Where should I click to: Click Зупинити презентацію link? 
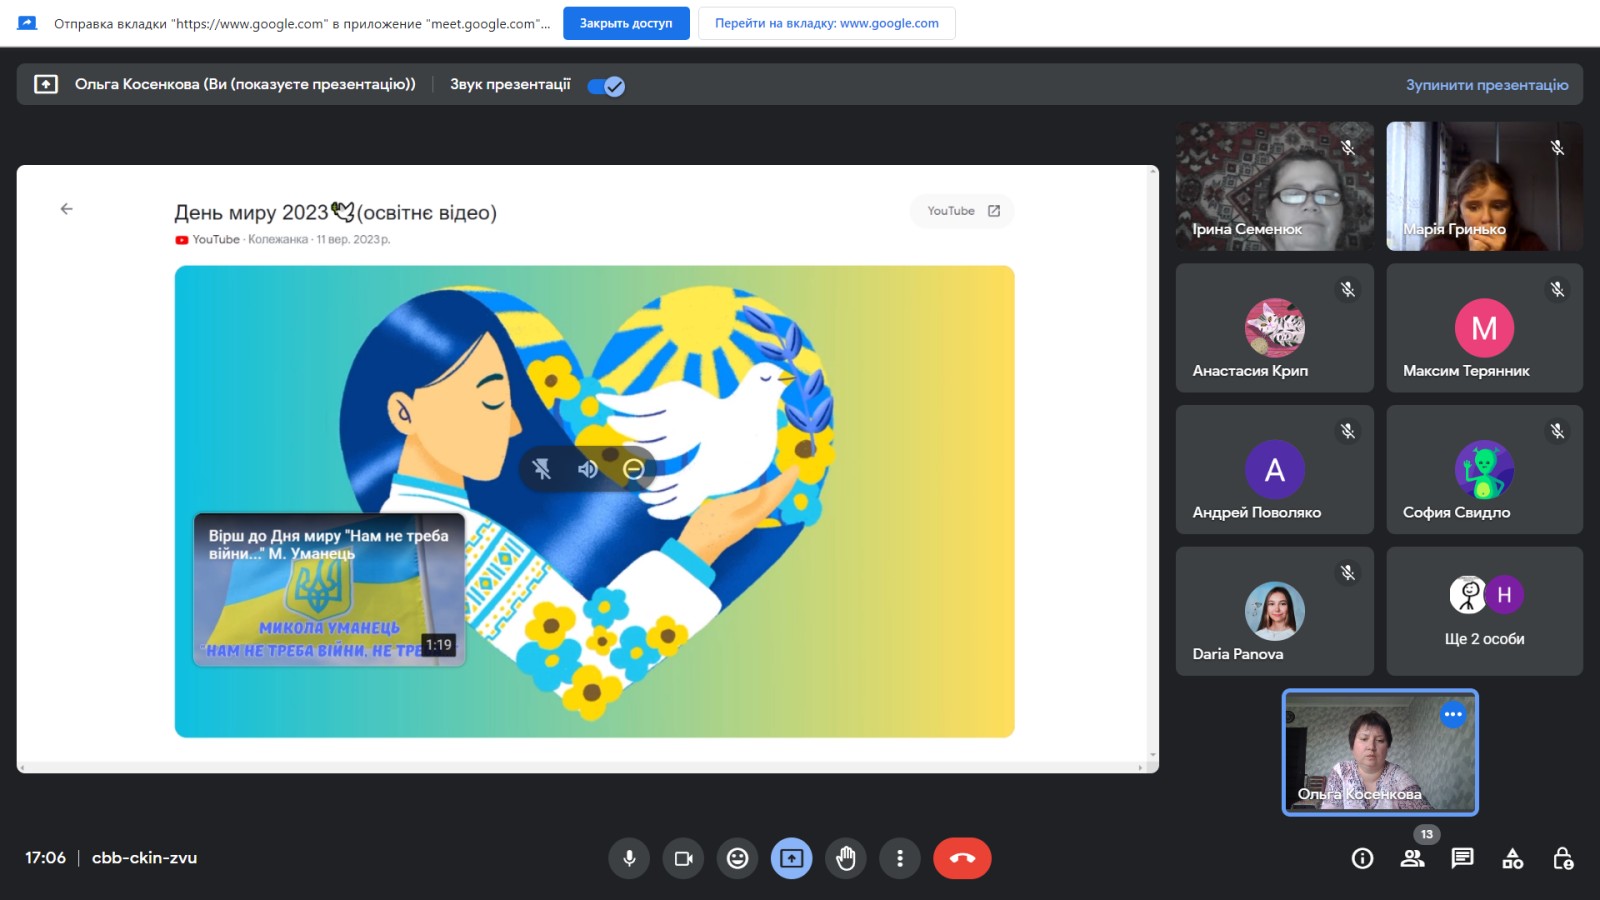pyautogui.click(x=1487, y=85)
